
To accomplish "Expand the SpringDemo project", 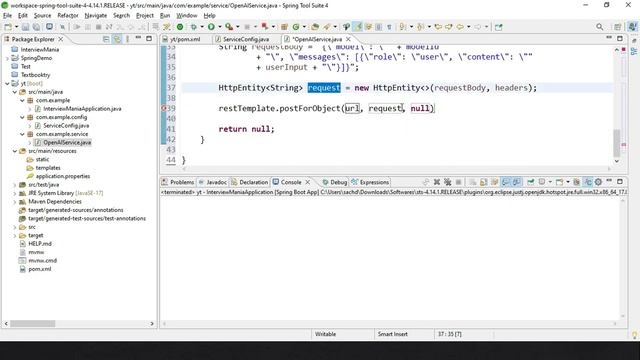I will tap(7, 58).
